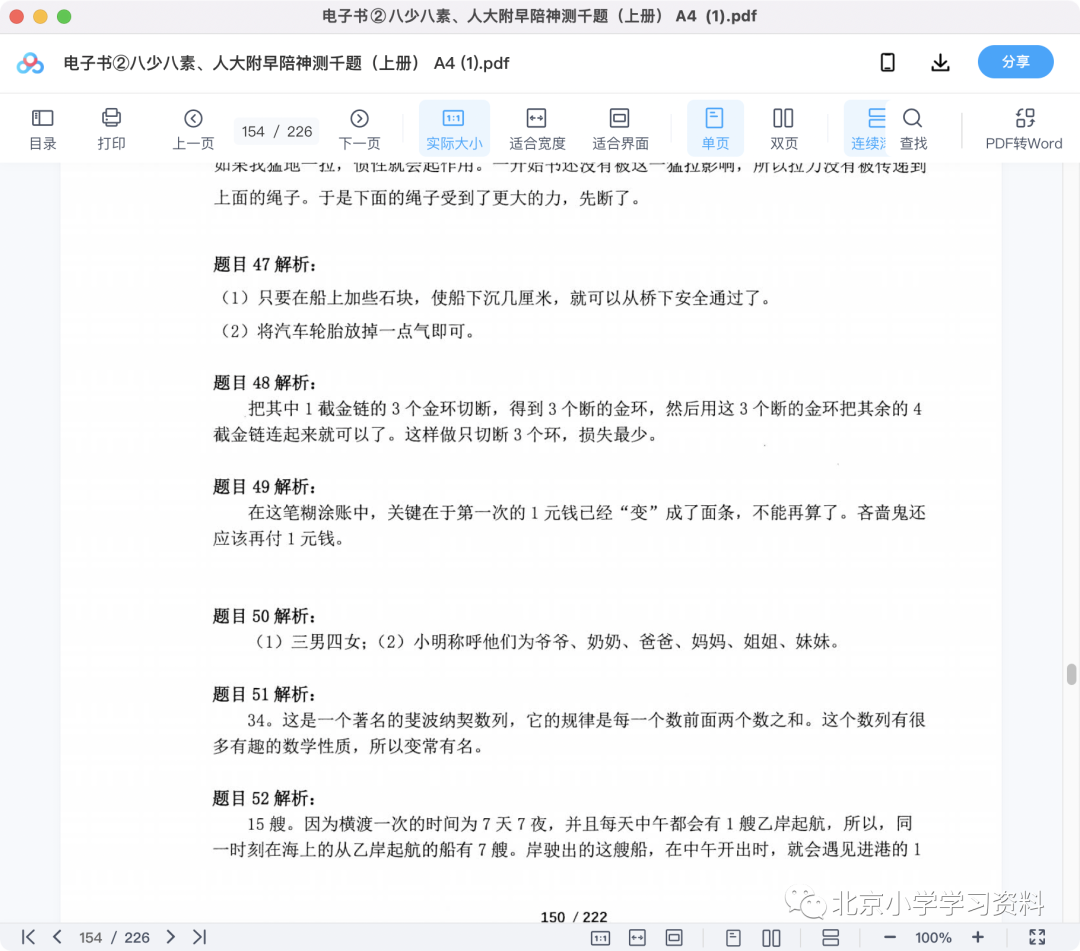Click the bottom bar single page icon
Screen dimensions: 1080x951
coord(734,937)
